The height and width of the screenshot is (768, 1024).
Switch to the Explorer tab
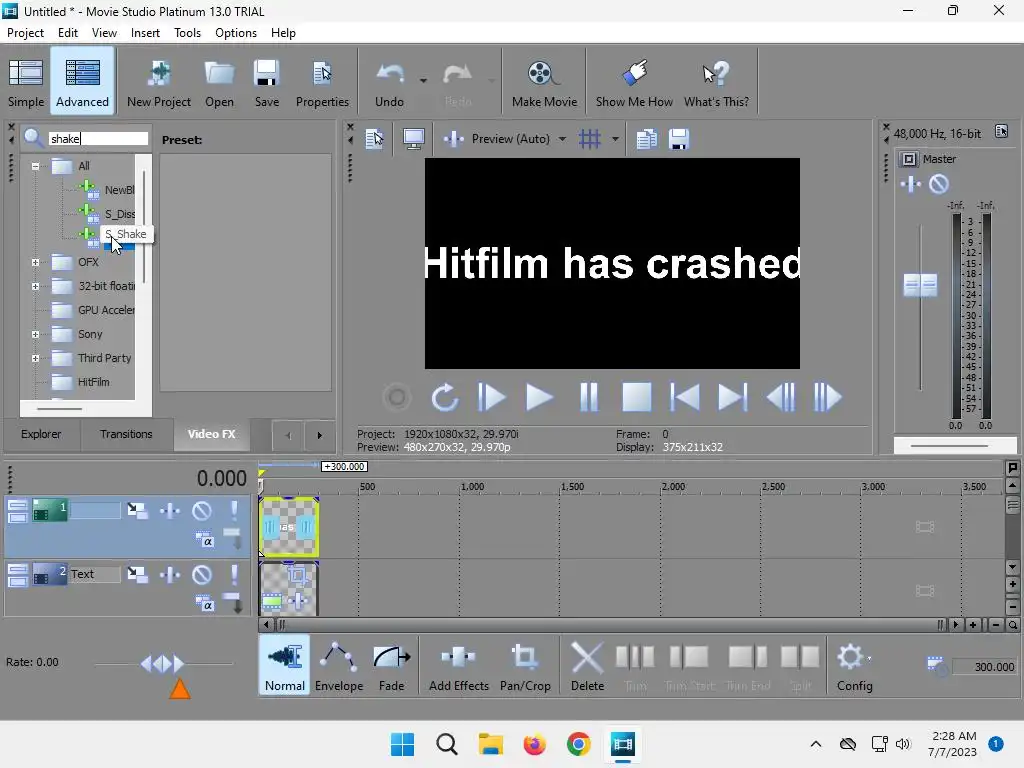[40, 434]
